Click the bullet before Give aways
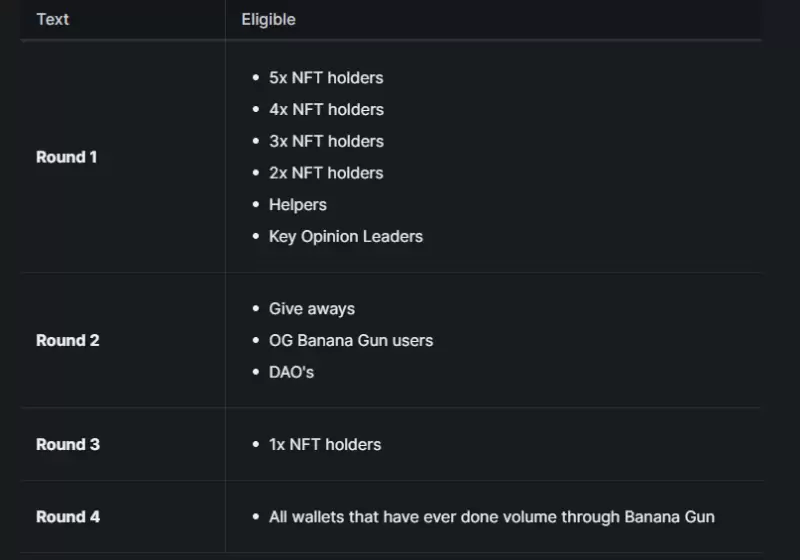 click(x=256, y=309)
